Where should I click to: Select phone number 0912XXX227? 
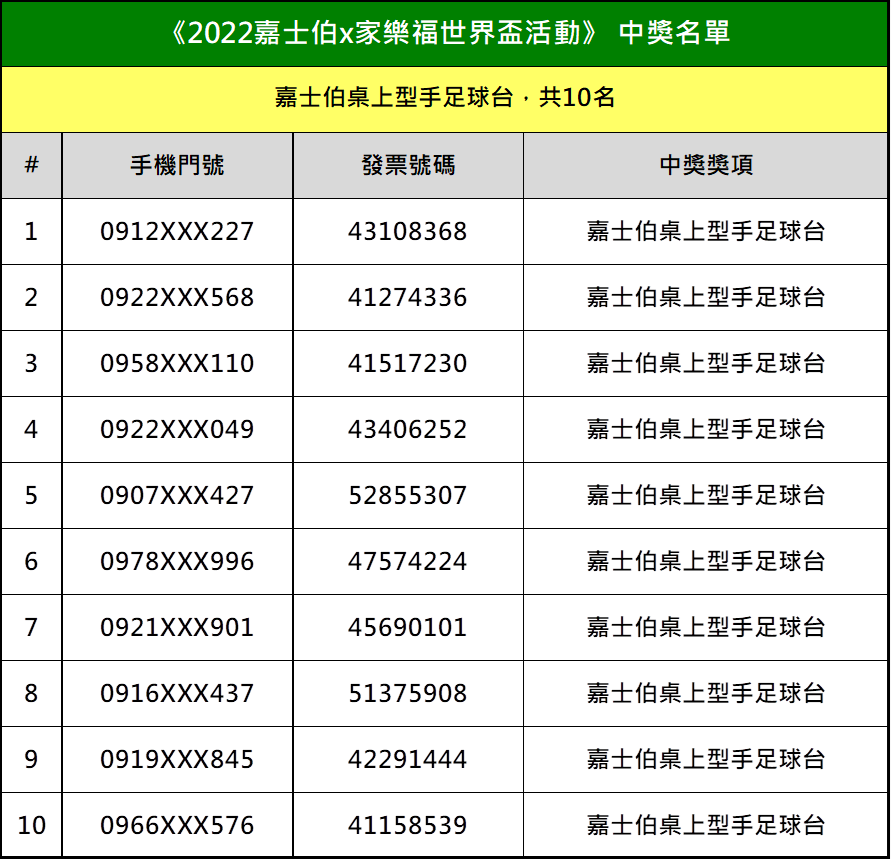(x=177, y=231)
